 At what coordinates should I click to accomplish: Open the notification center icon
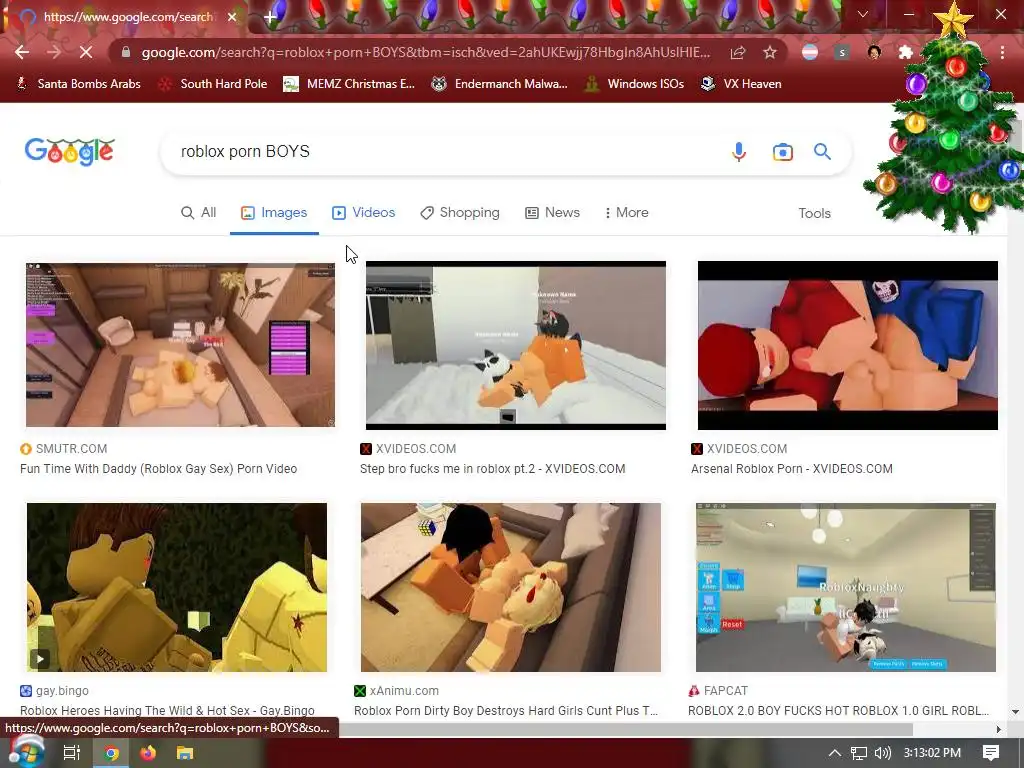point(991,753)
